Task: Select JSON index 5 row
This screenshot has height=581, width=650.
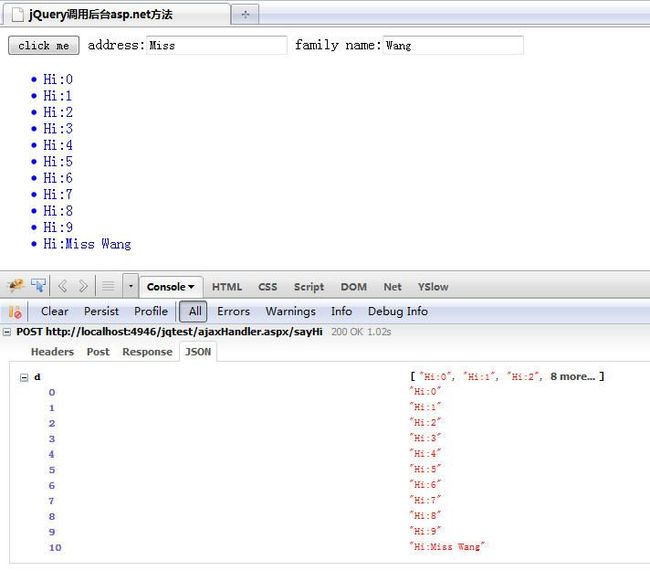Action: click(x=52, y=470)
